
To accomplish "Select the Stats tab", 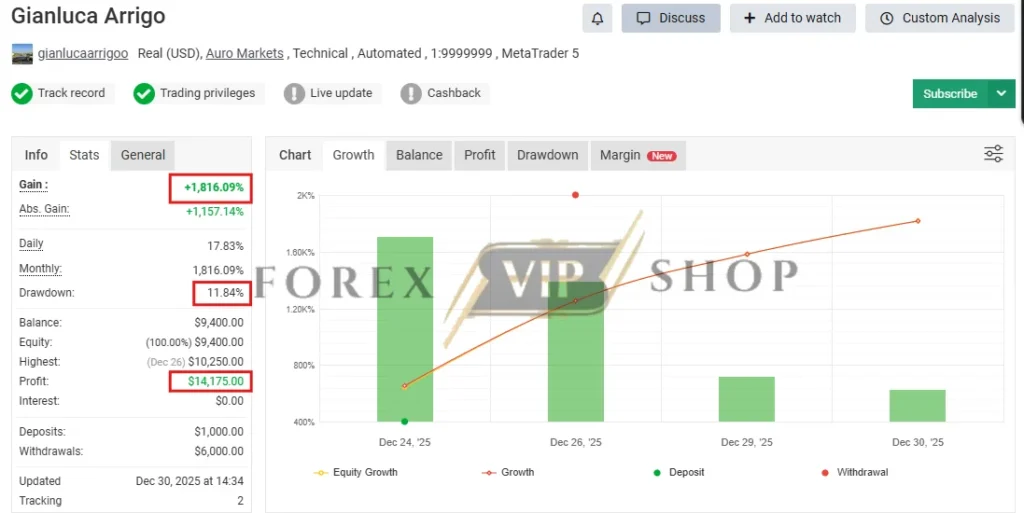I will point(84,155).
